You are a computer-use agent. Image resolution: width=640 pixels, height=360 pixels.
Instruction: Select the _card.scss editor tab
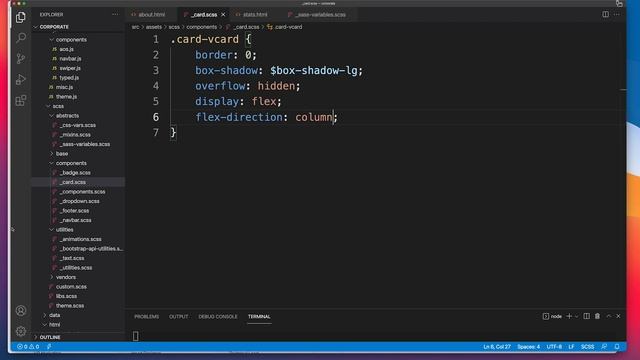pyautogui.click(x=204, y=15)
